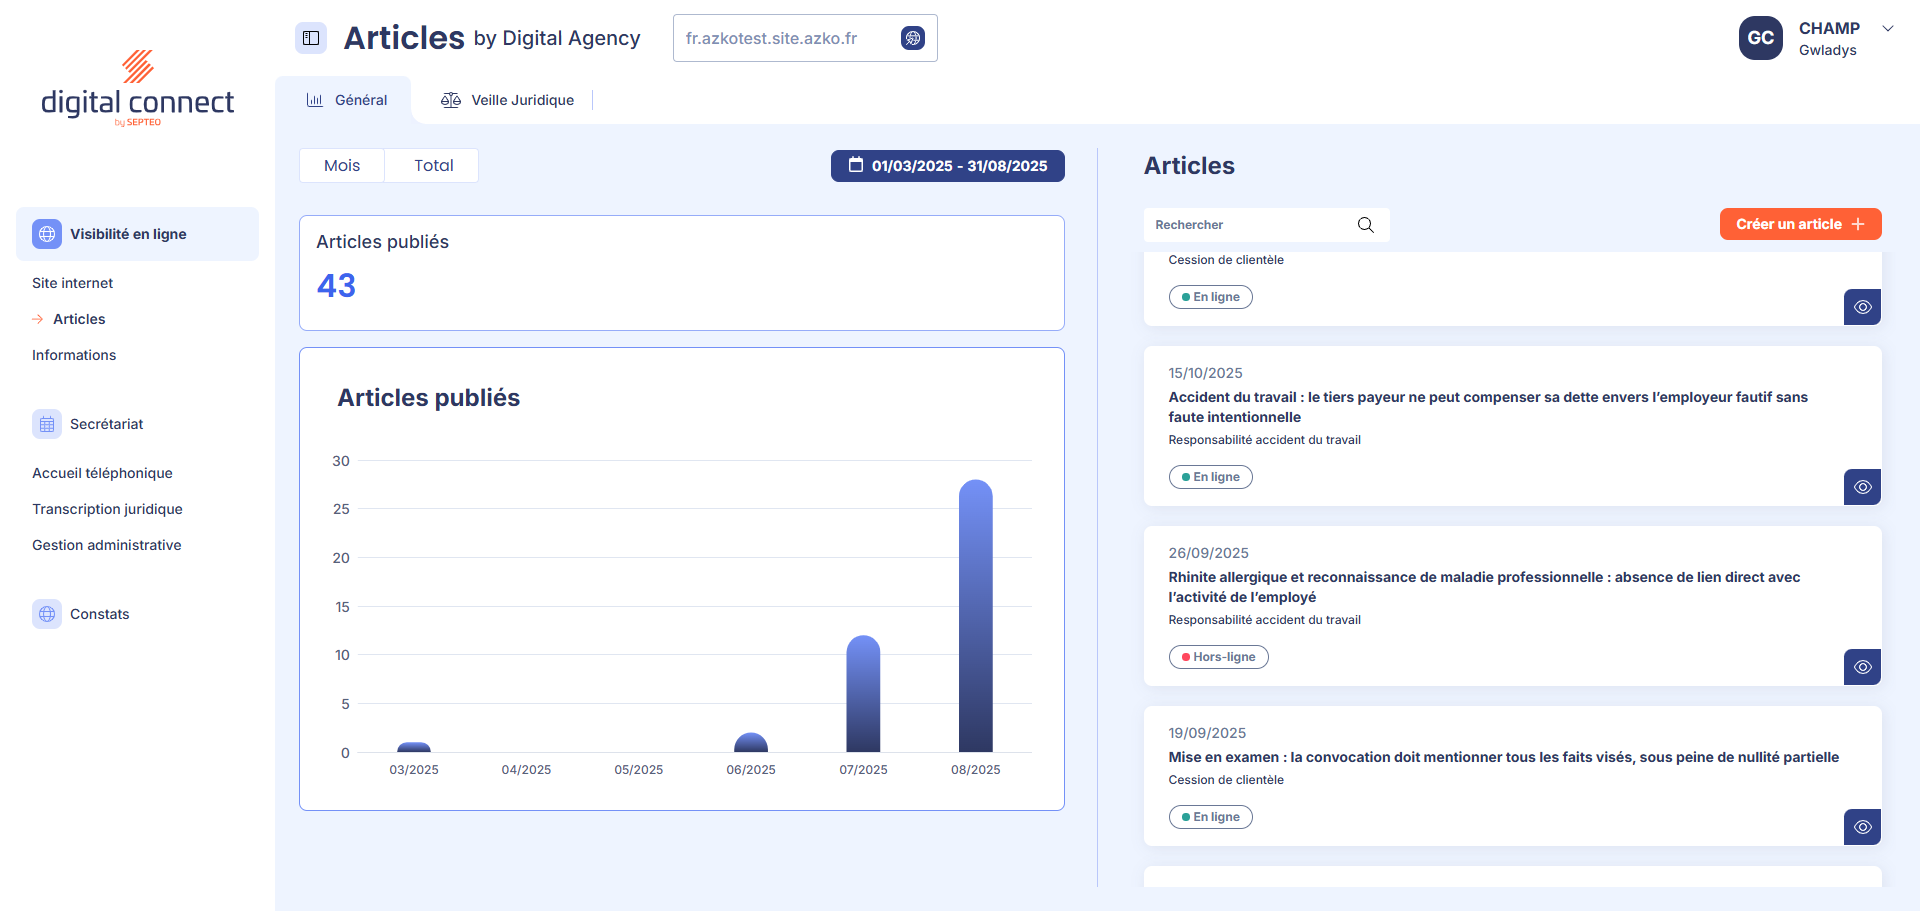This screenshot has width=1920, height=911.
Task: Click the digital connect logo
Action: (x=138, y=90)
